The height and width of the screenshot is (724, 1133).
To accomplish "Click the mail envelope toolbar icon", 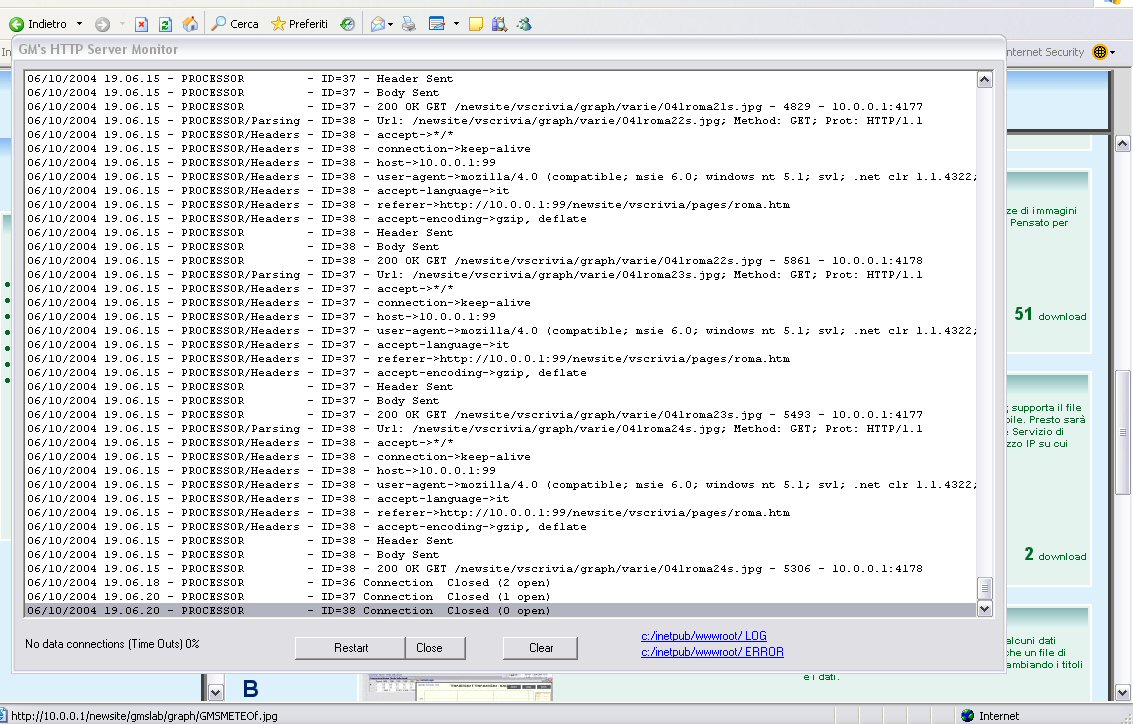I will coord(377,25).
